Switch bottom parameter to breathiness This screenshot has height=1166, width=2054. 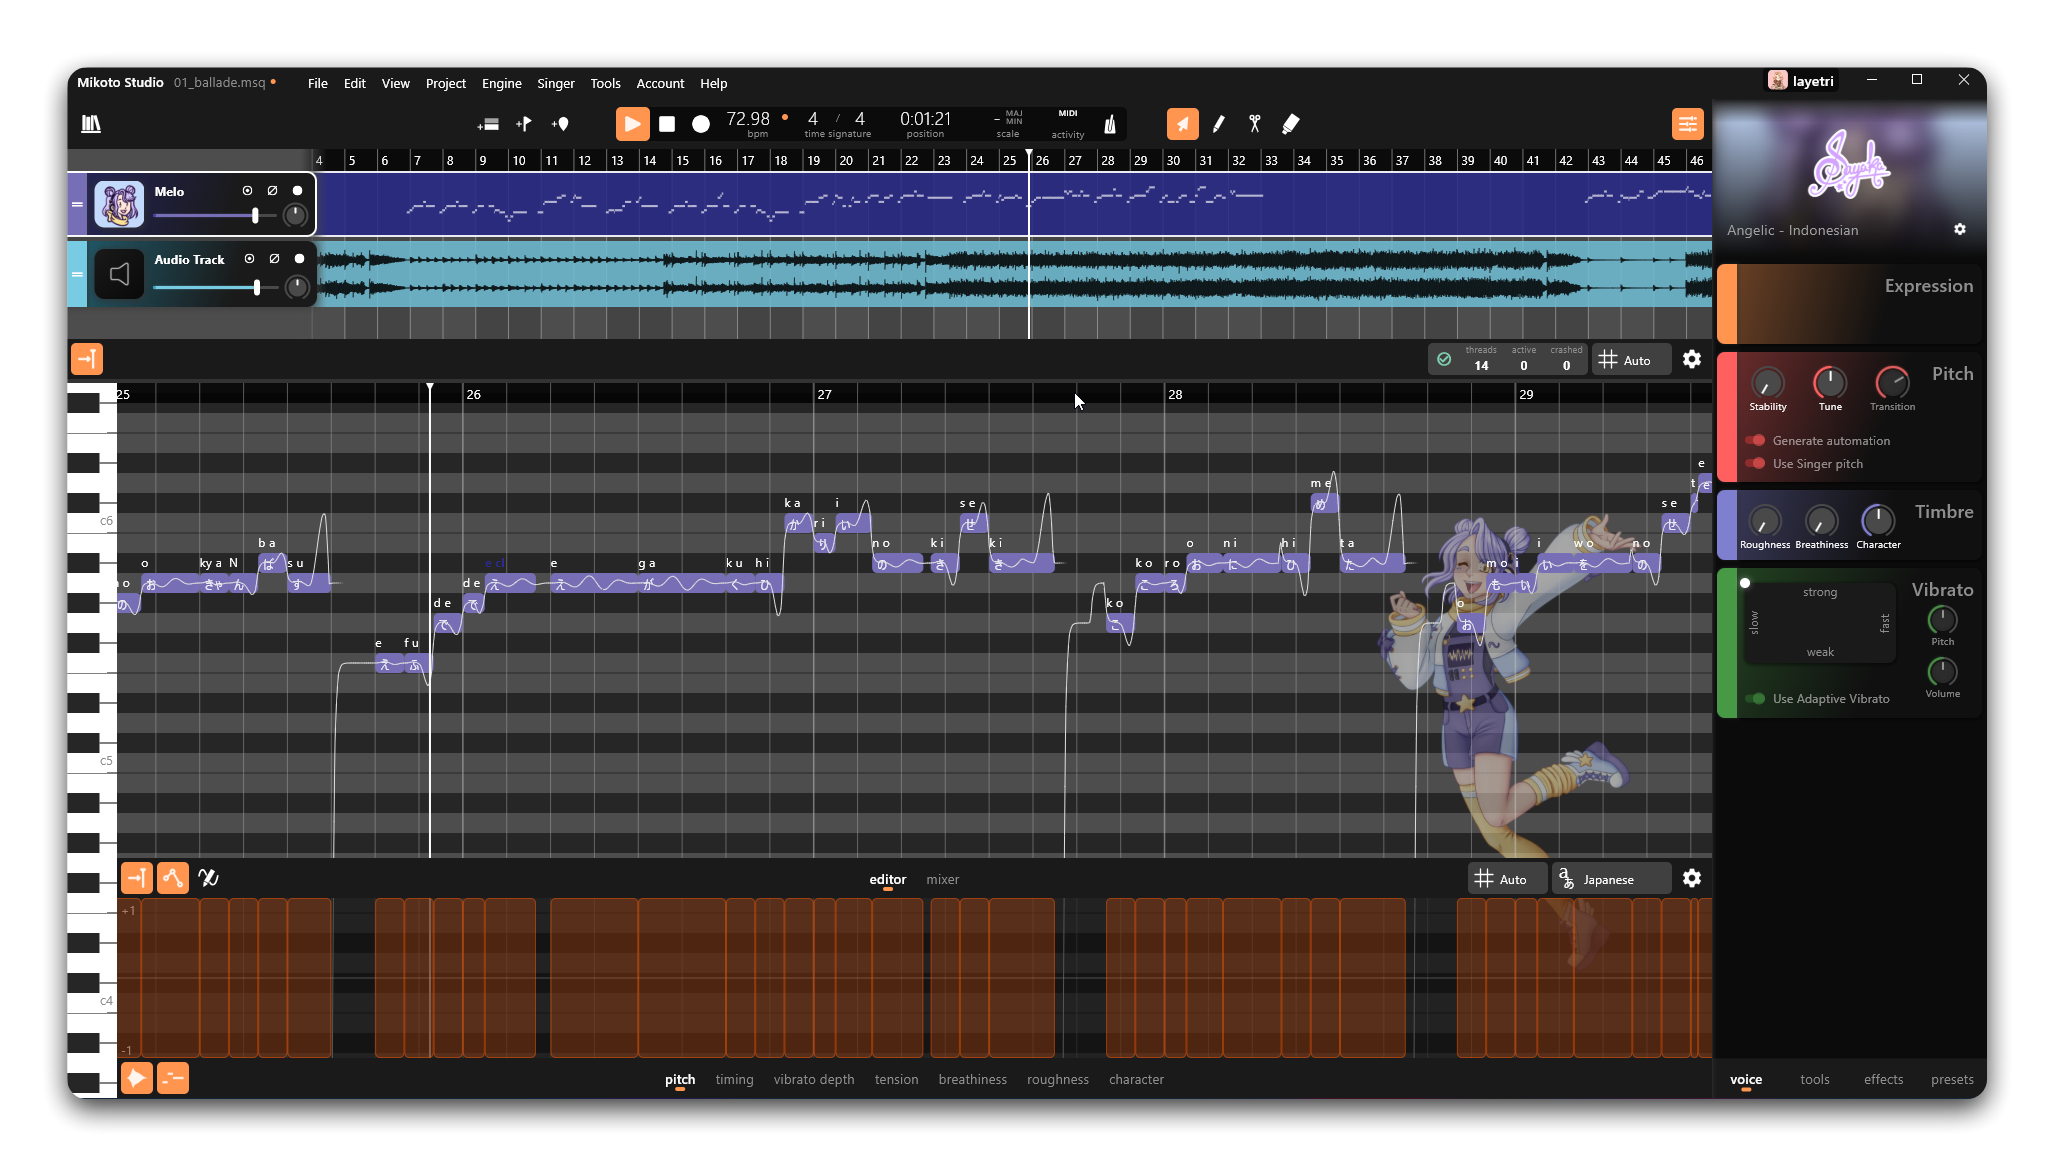[x=972, y=1079]
